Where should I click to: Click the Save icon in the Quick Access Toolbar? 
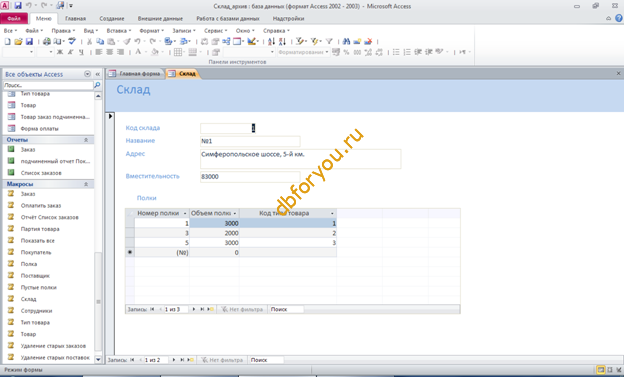[18, 6]
